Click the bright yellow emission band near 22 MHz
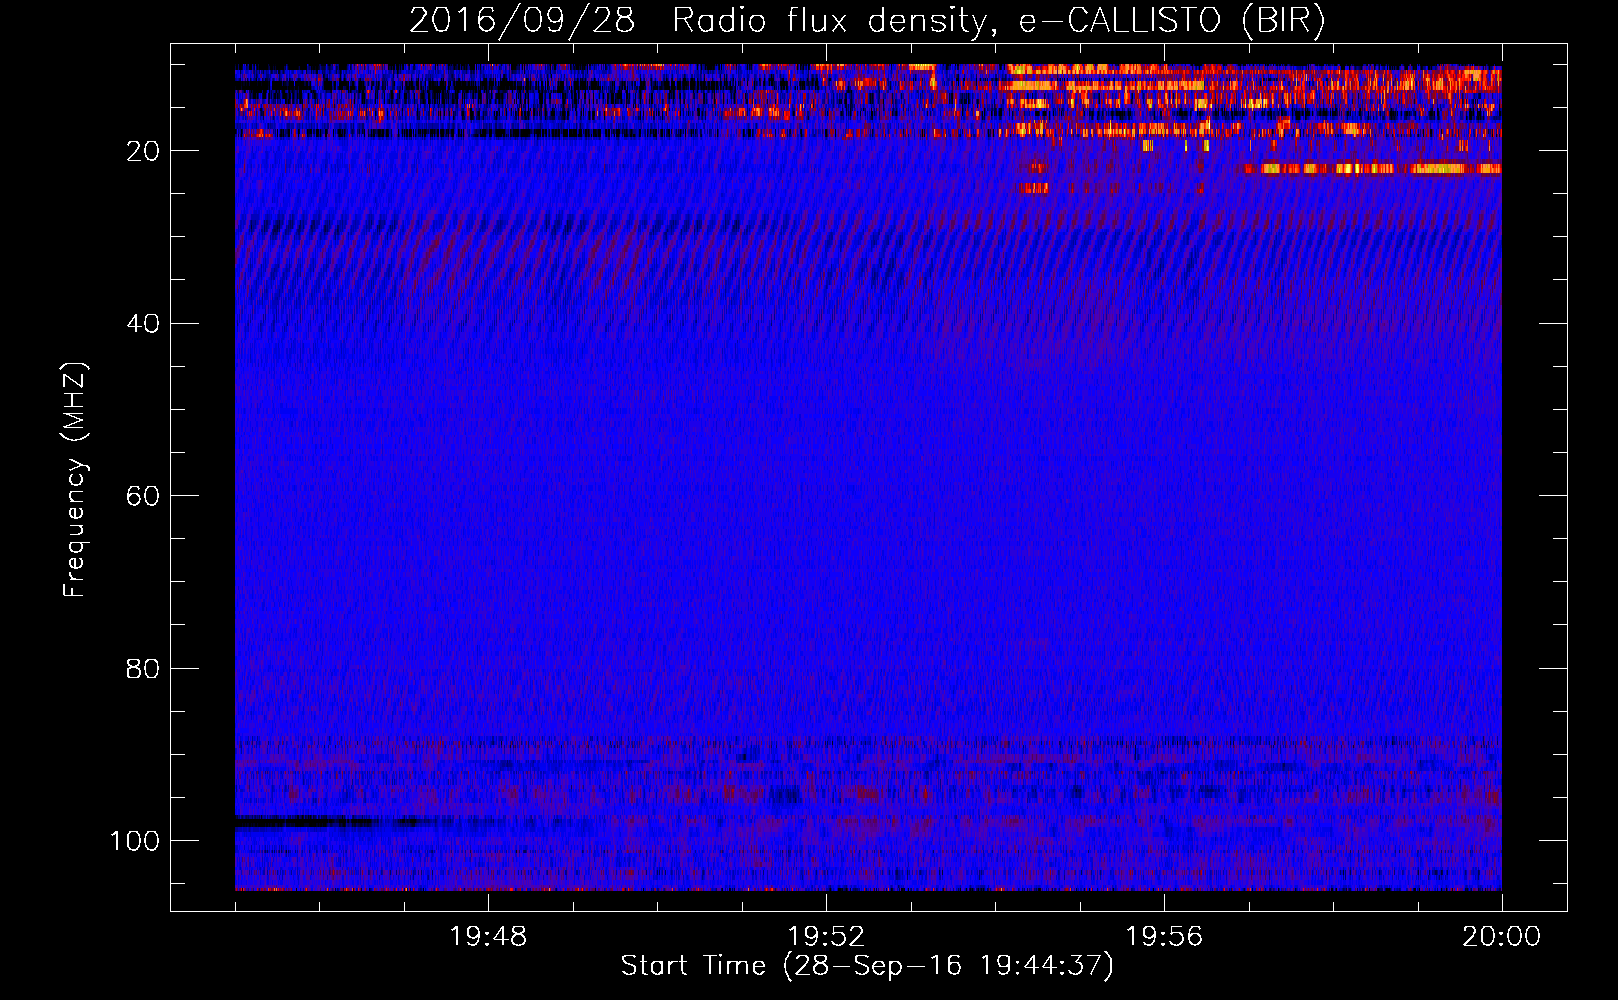Viewport: 1618px width, 1000px height. coord(1370,169)
